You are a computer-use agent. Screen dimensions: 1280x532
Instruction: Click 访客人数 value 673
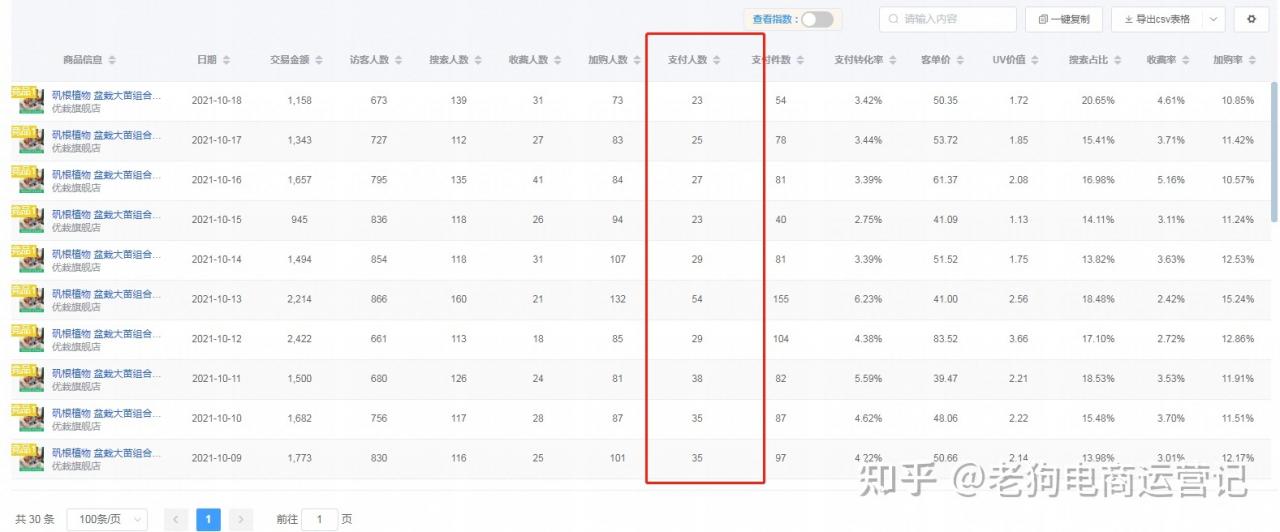pyautogui.click(x=378, y=101)
